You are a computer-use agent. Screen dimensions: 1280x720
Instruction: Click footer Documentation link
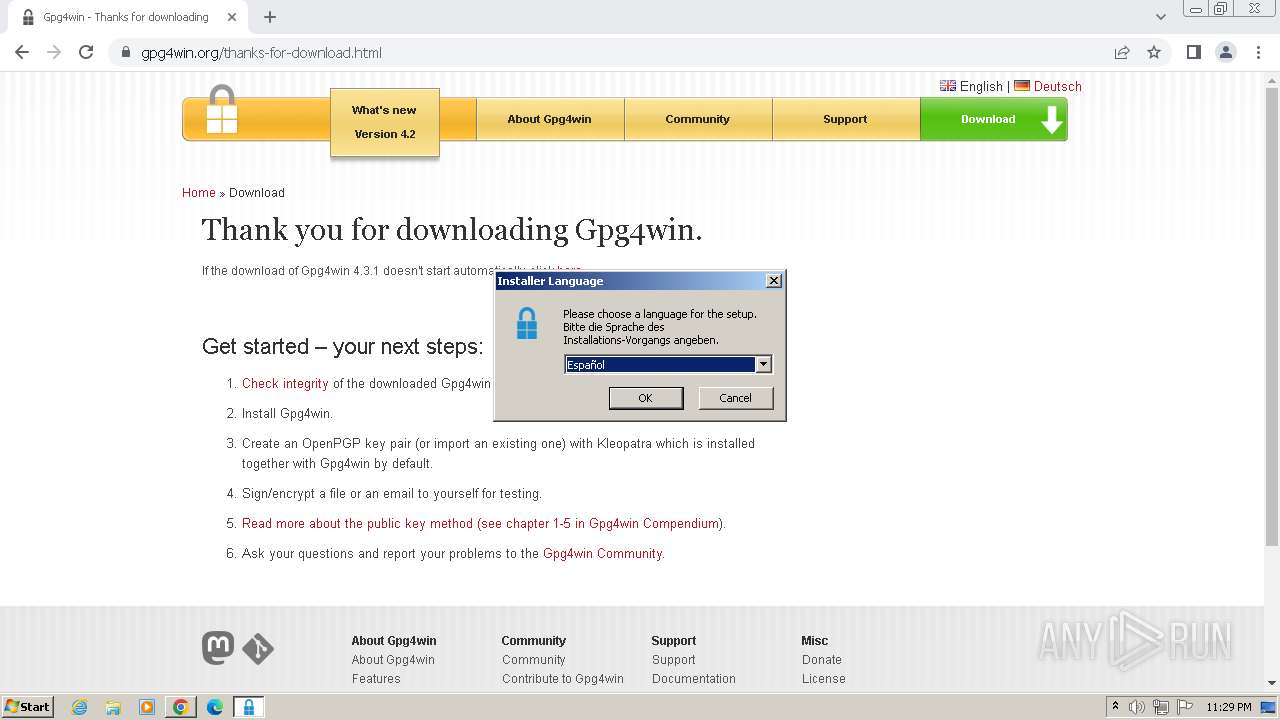tap(694, 679)
